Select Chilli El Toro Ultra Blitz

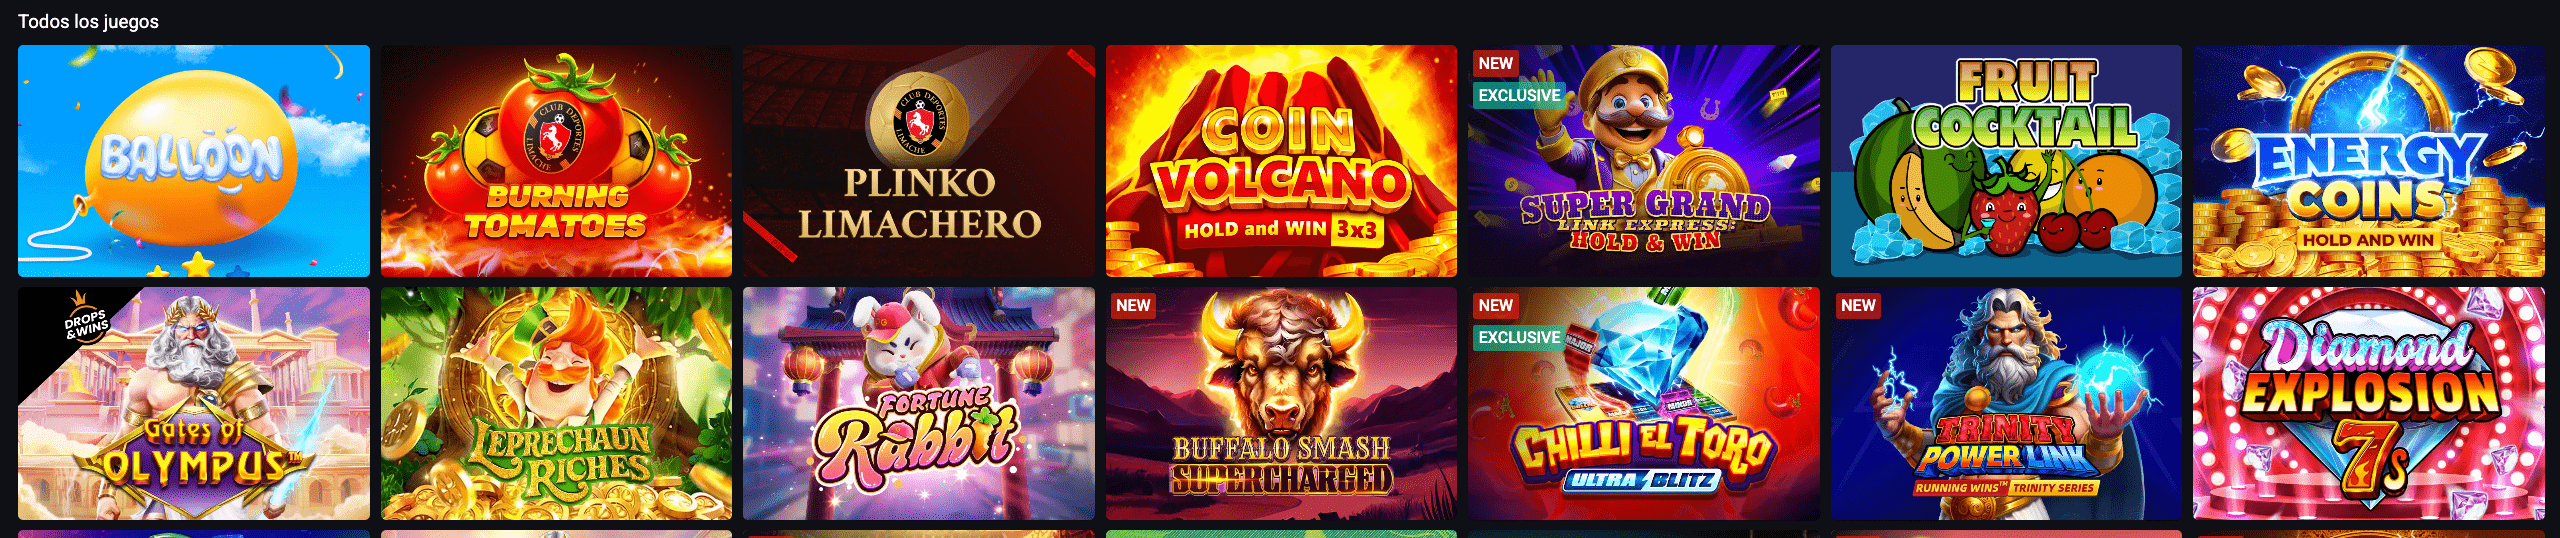(1644, 404)
